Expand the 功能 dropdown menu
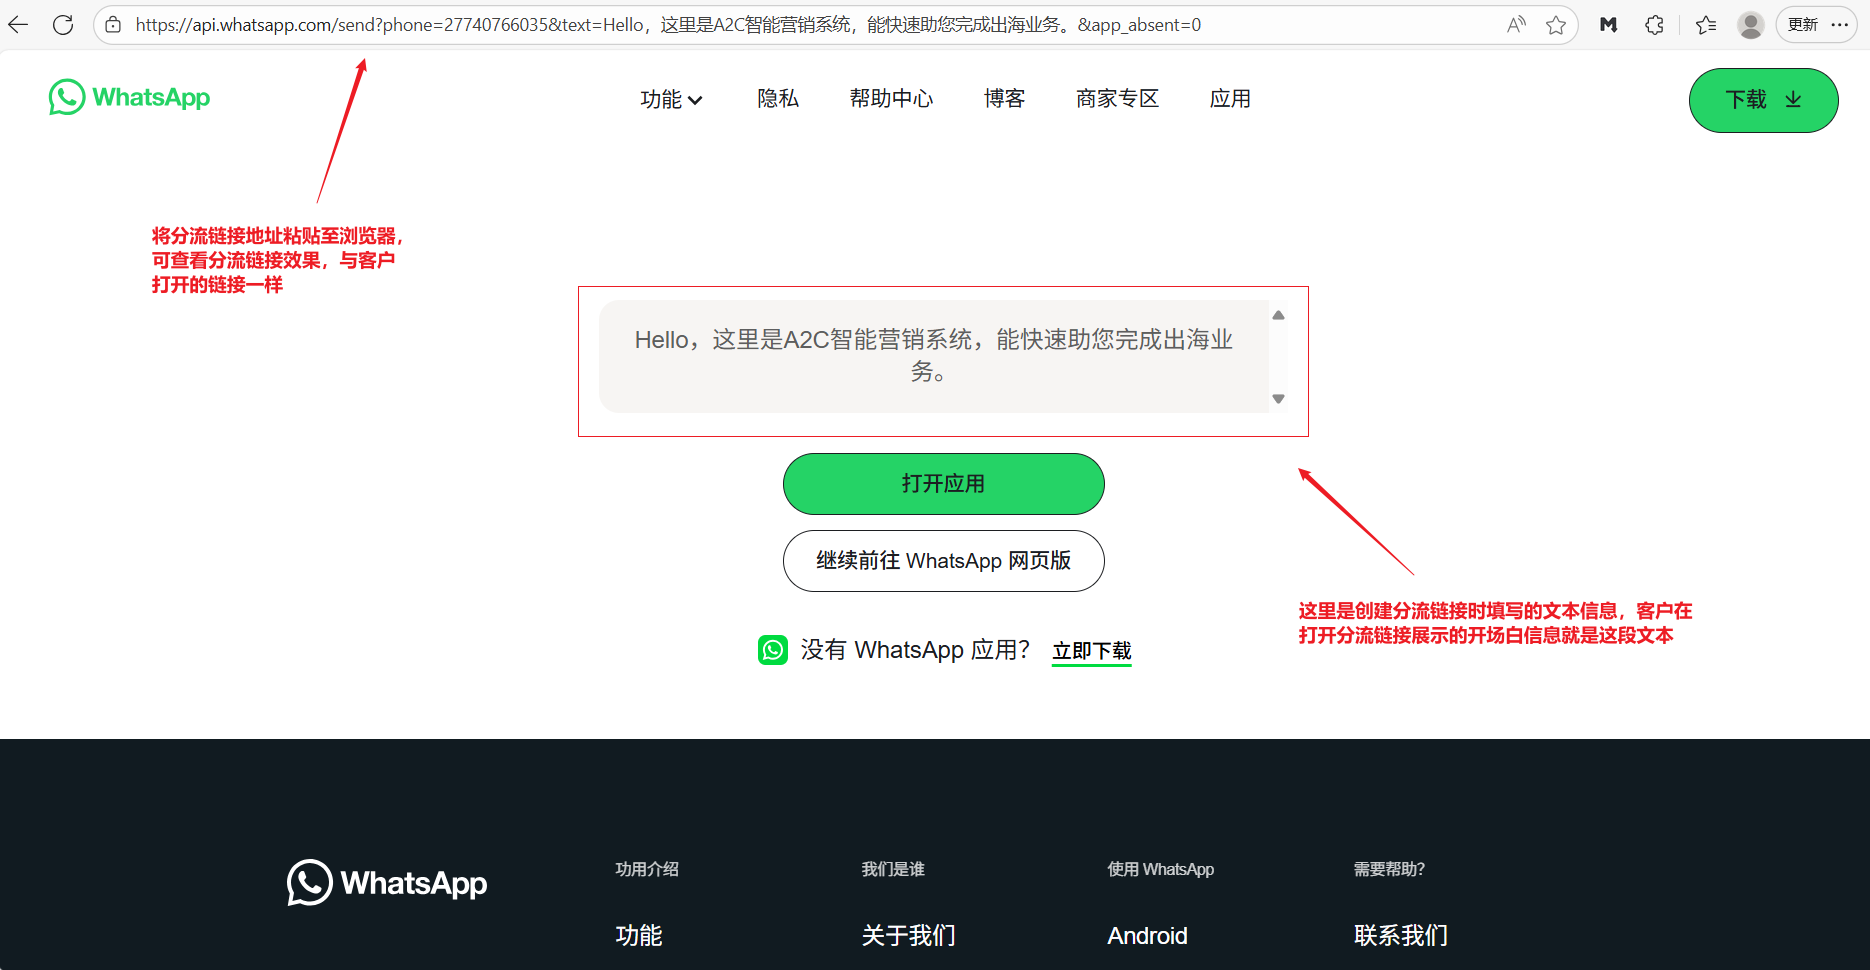This screenshot has height=970, width=1870. (x=671, y=99)
